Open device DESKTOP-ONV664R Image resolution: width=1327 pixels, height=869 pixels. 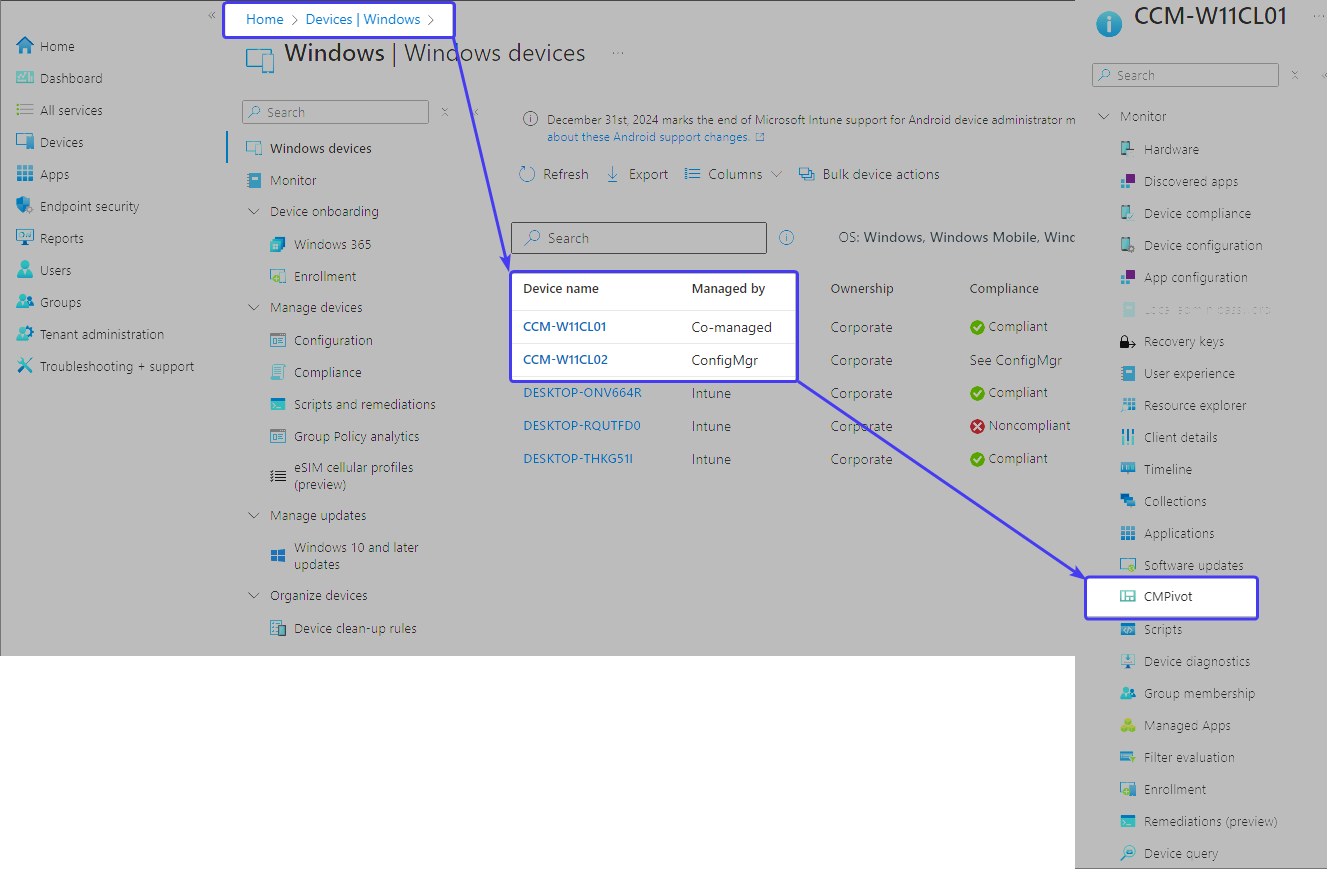[582, 393]
